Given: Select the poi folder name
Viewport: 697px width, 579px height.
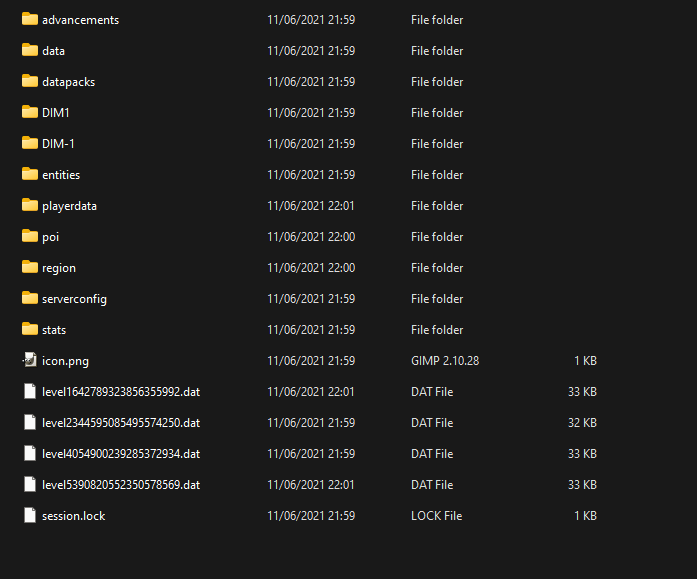Looking at the screenshot, I should coord(51,237).
